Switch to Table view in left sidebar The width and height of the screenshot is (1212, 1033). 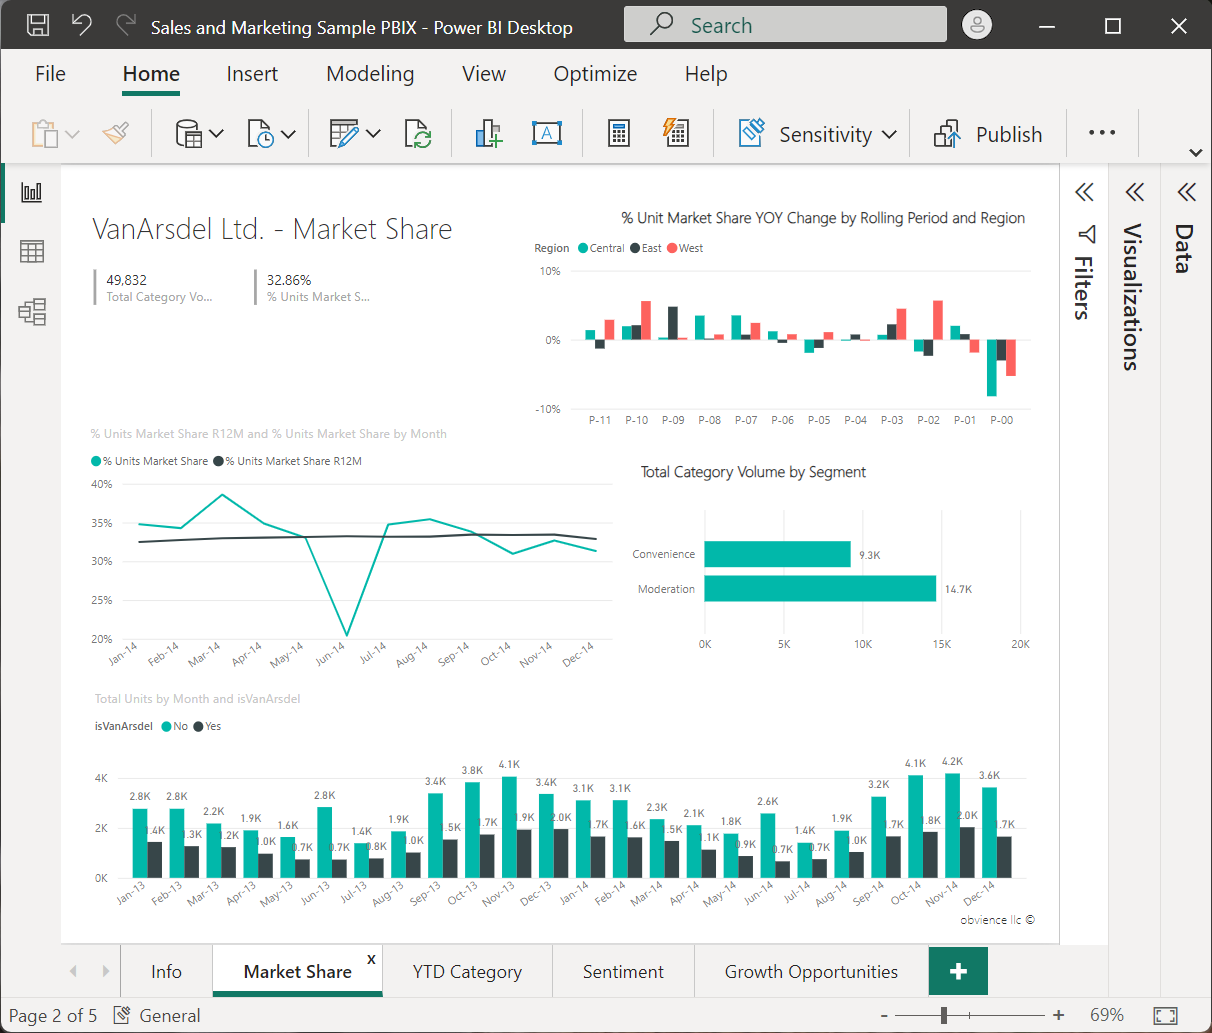click(32, 252)
